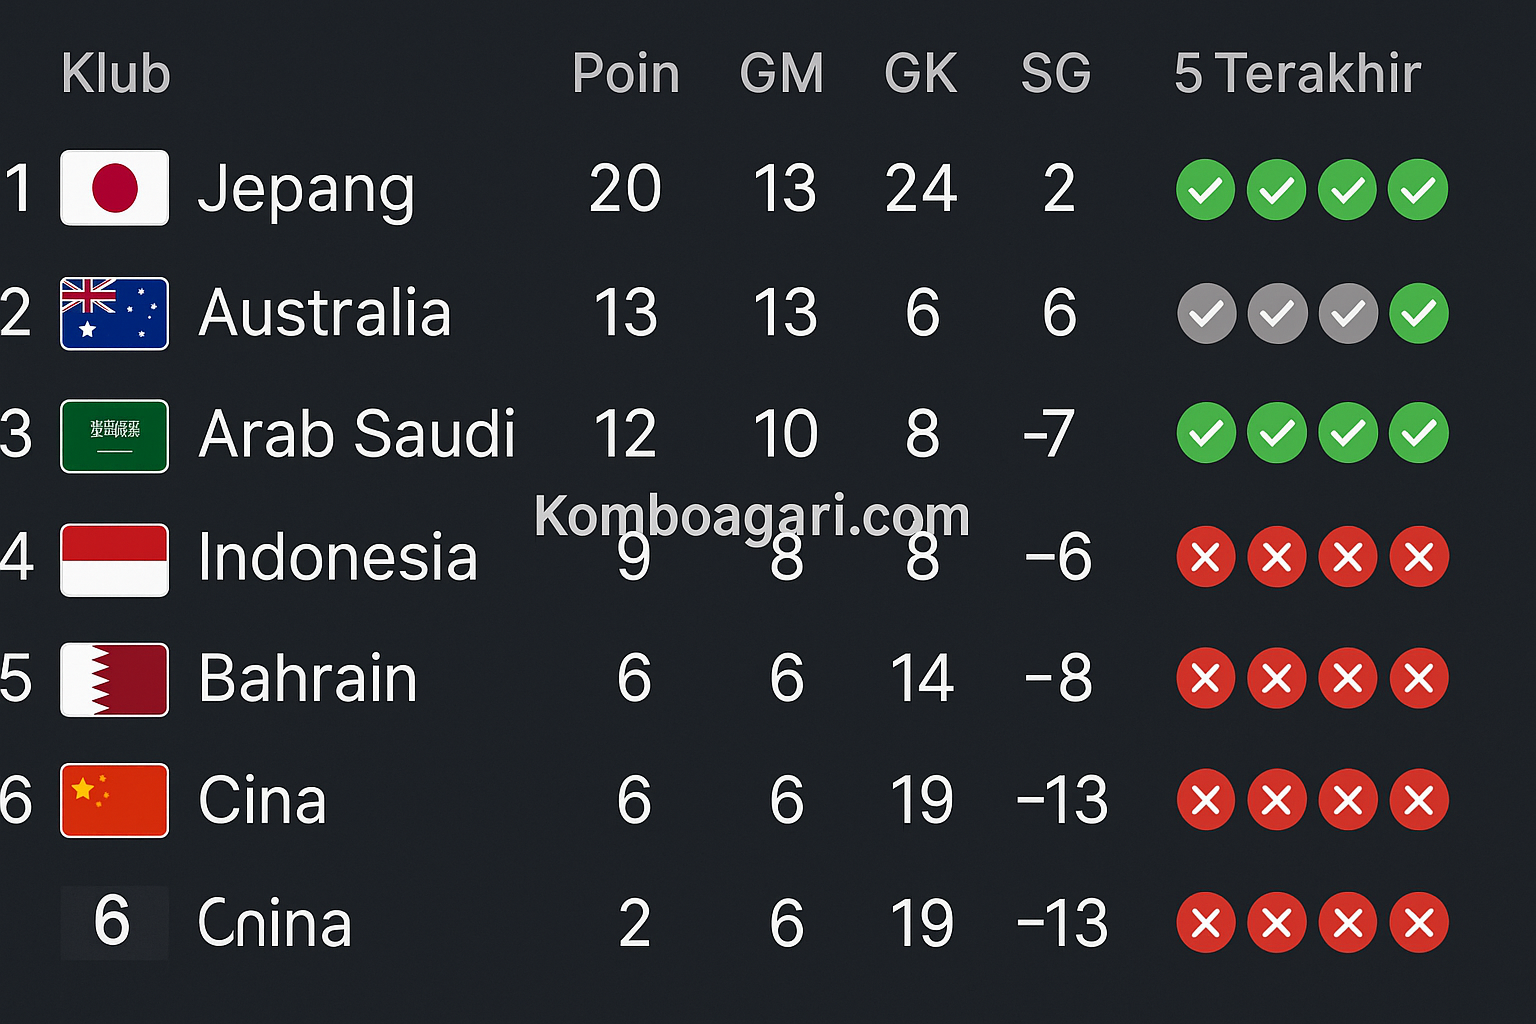Click the Bahrain row flag icon
The width and height of the screenshot is (1536, 1024).
click(x=114, y=680)
